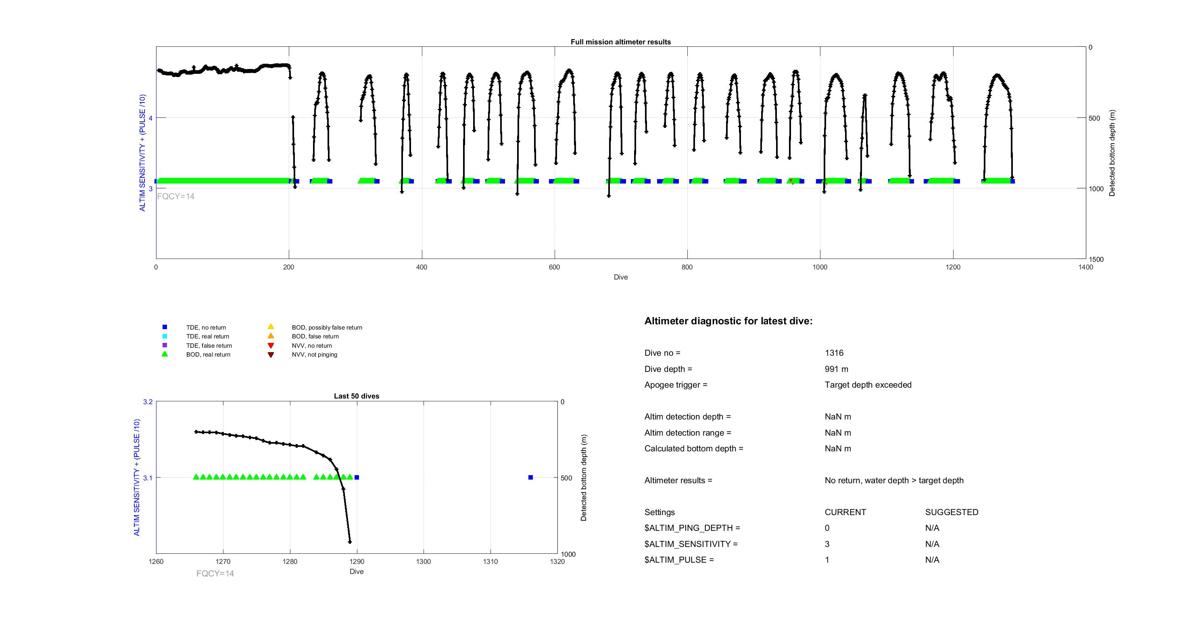Click the 'TDE, real return' legend label
The height and width of the screenshot is (622, 1200).
click(x=208, y=336)
